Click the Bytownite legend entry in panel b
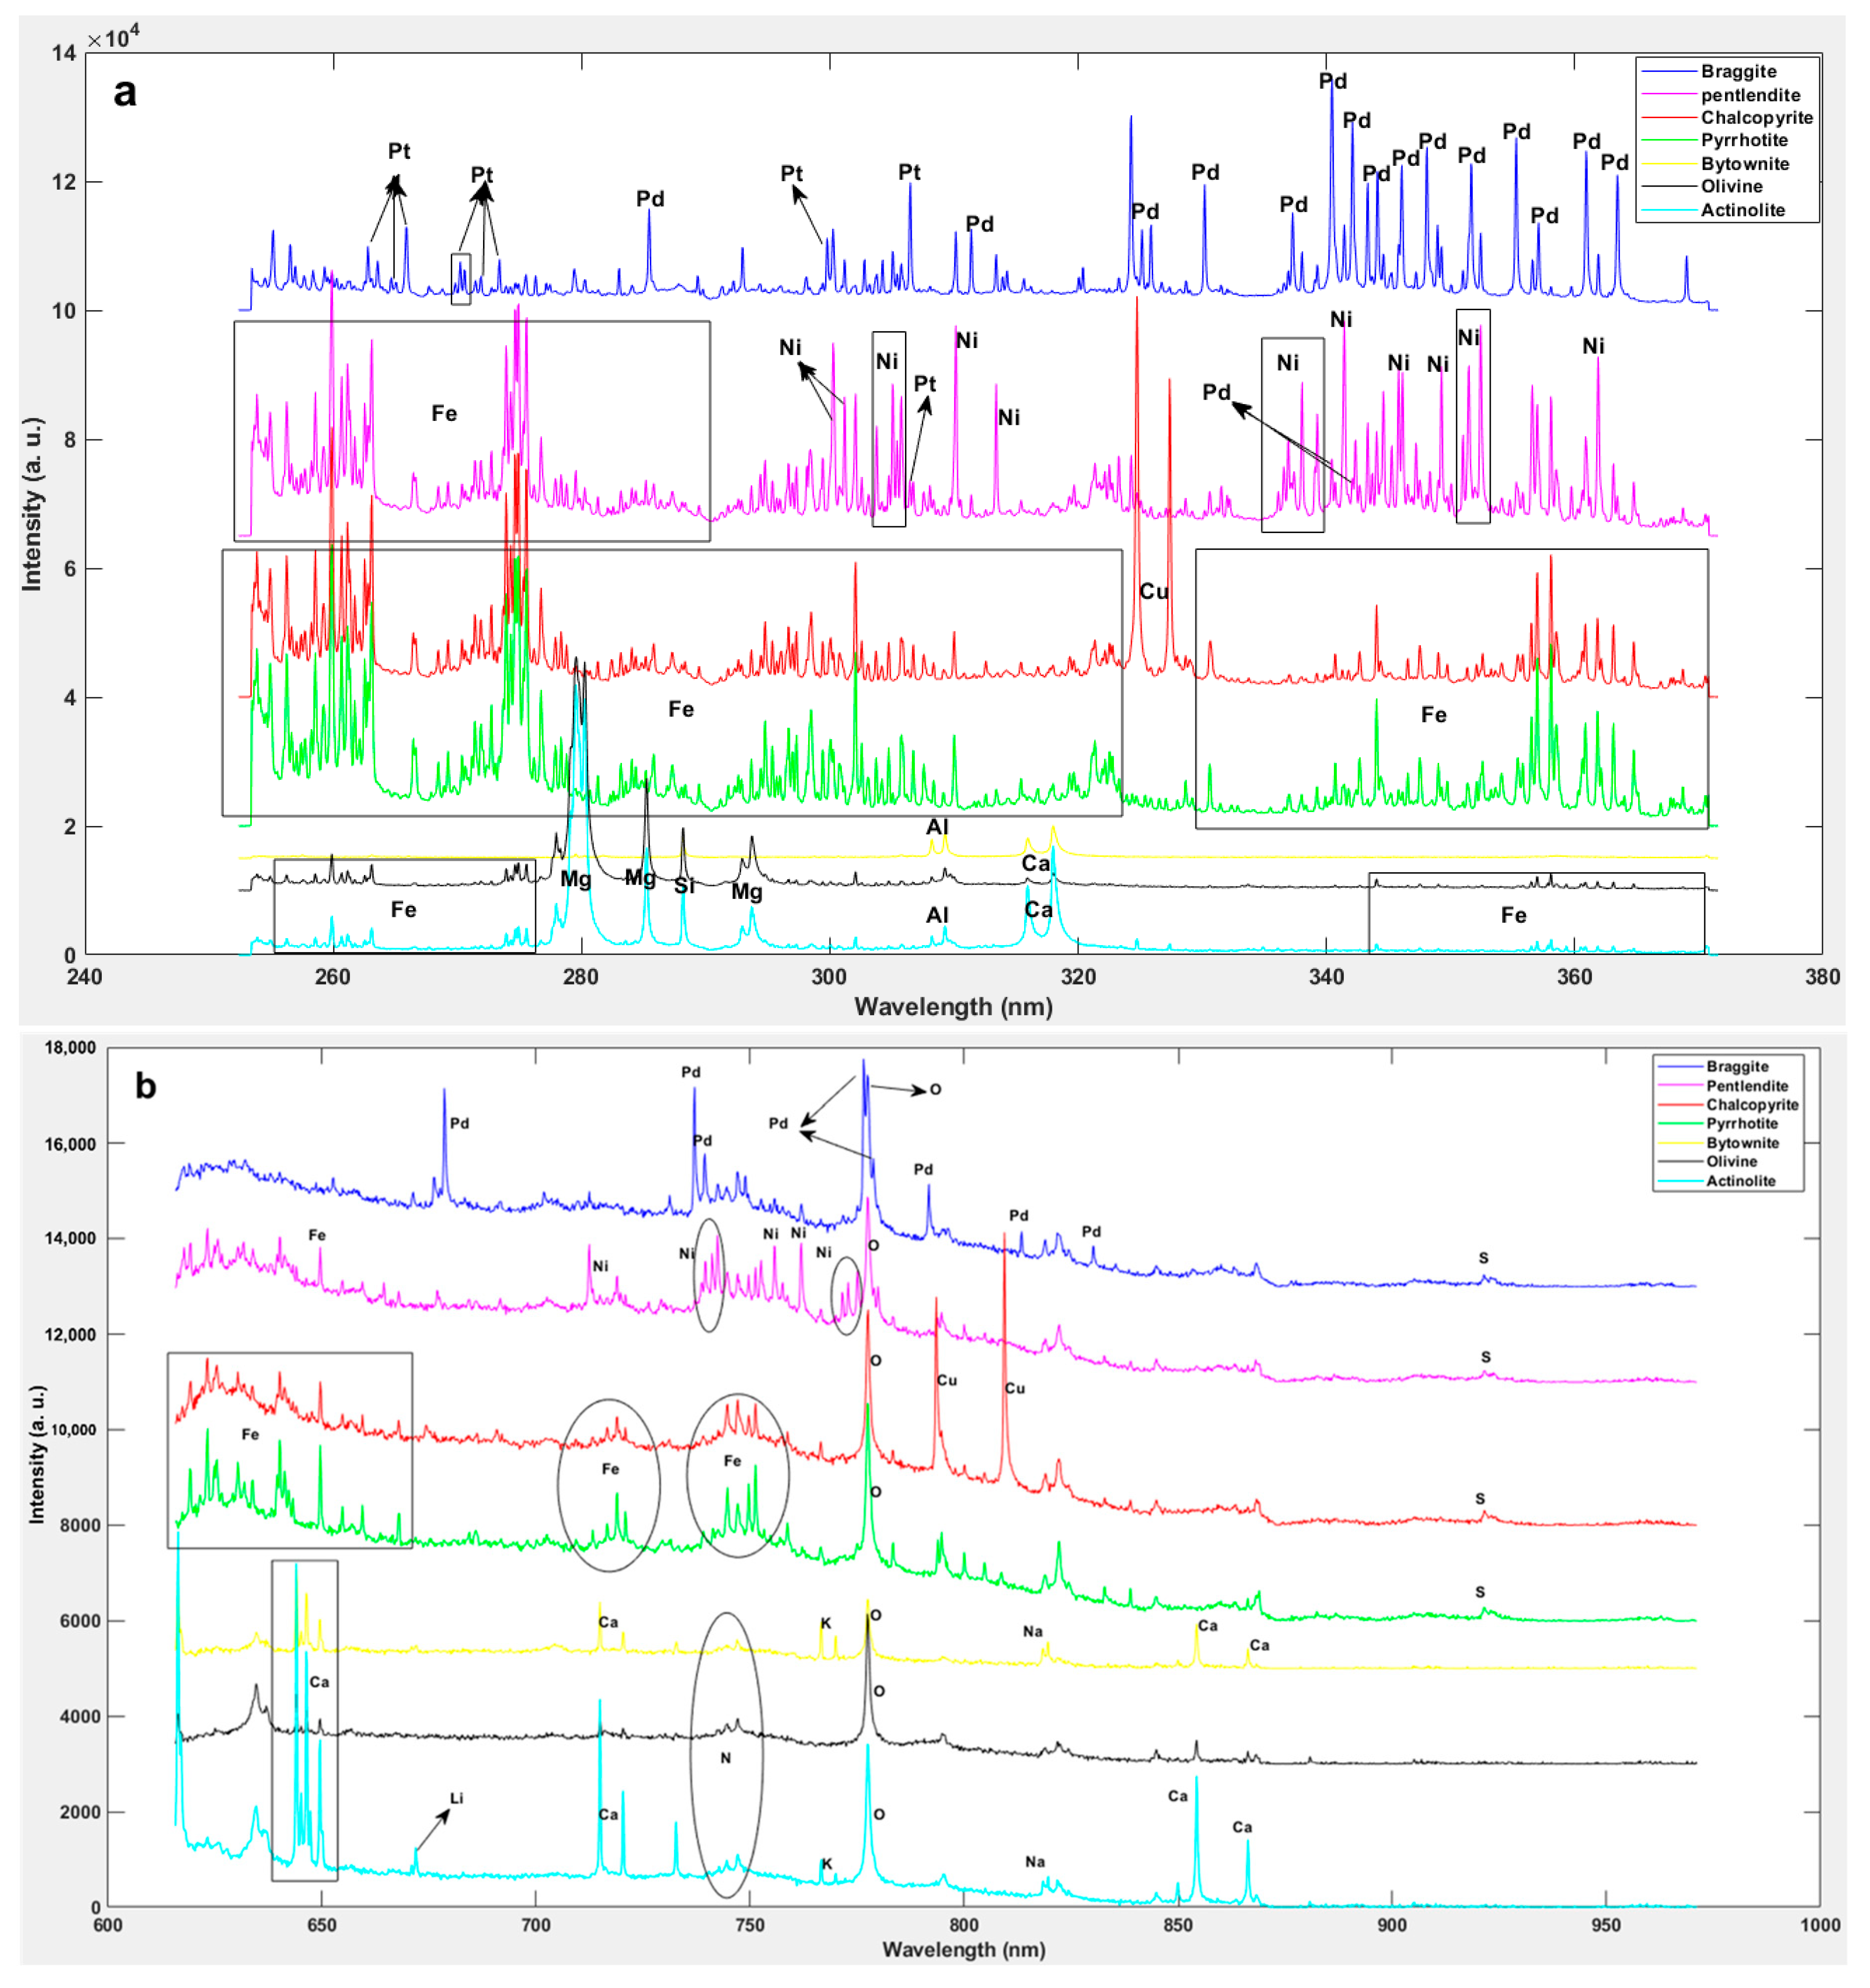This screenshot has height=1988, width=1870. [x=1742, y=1142]
